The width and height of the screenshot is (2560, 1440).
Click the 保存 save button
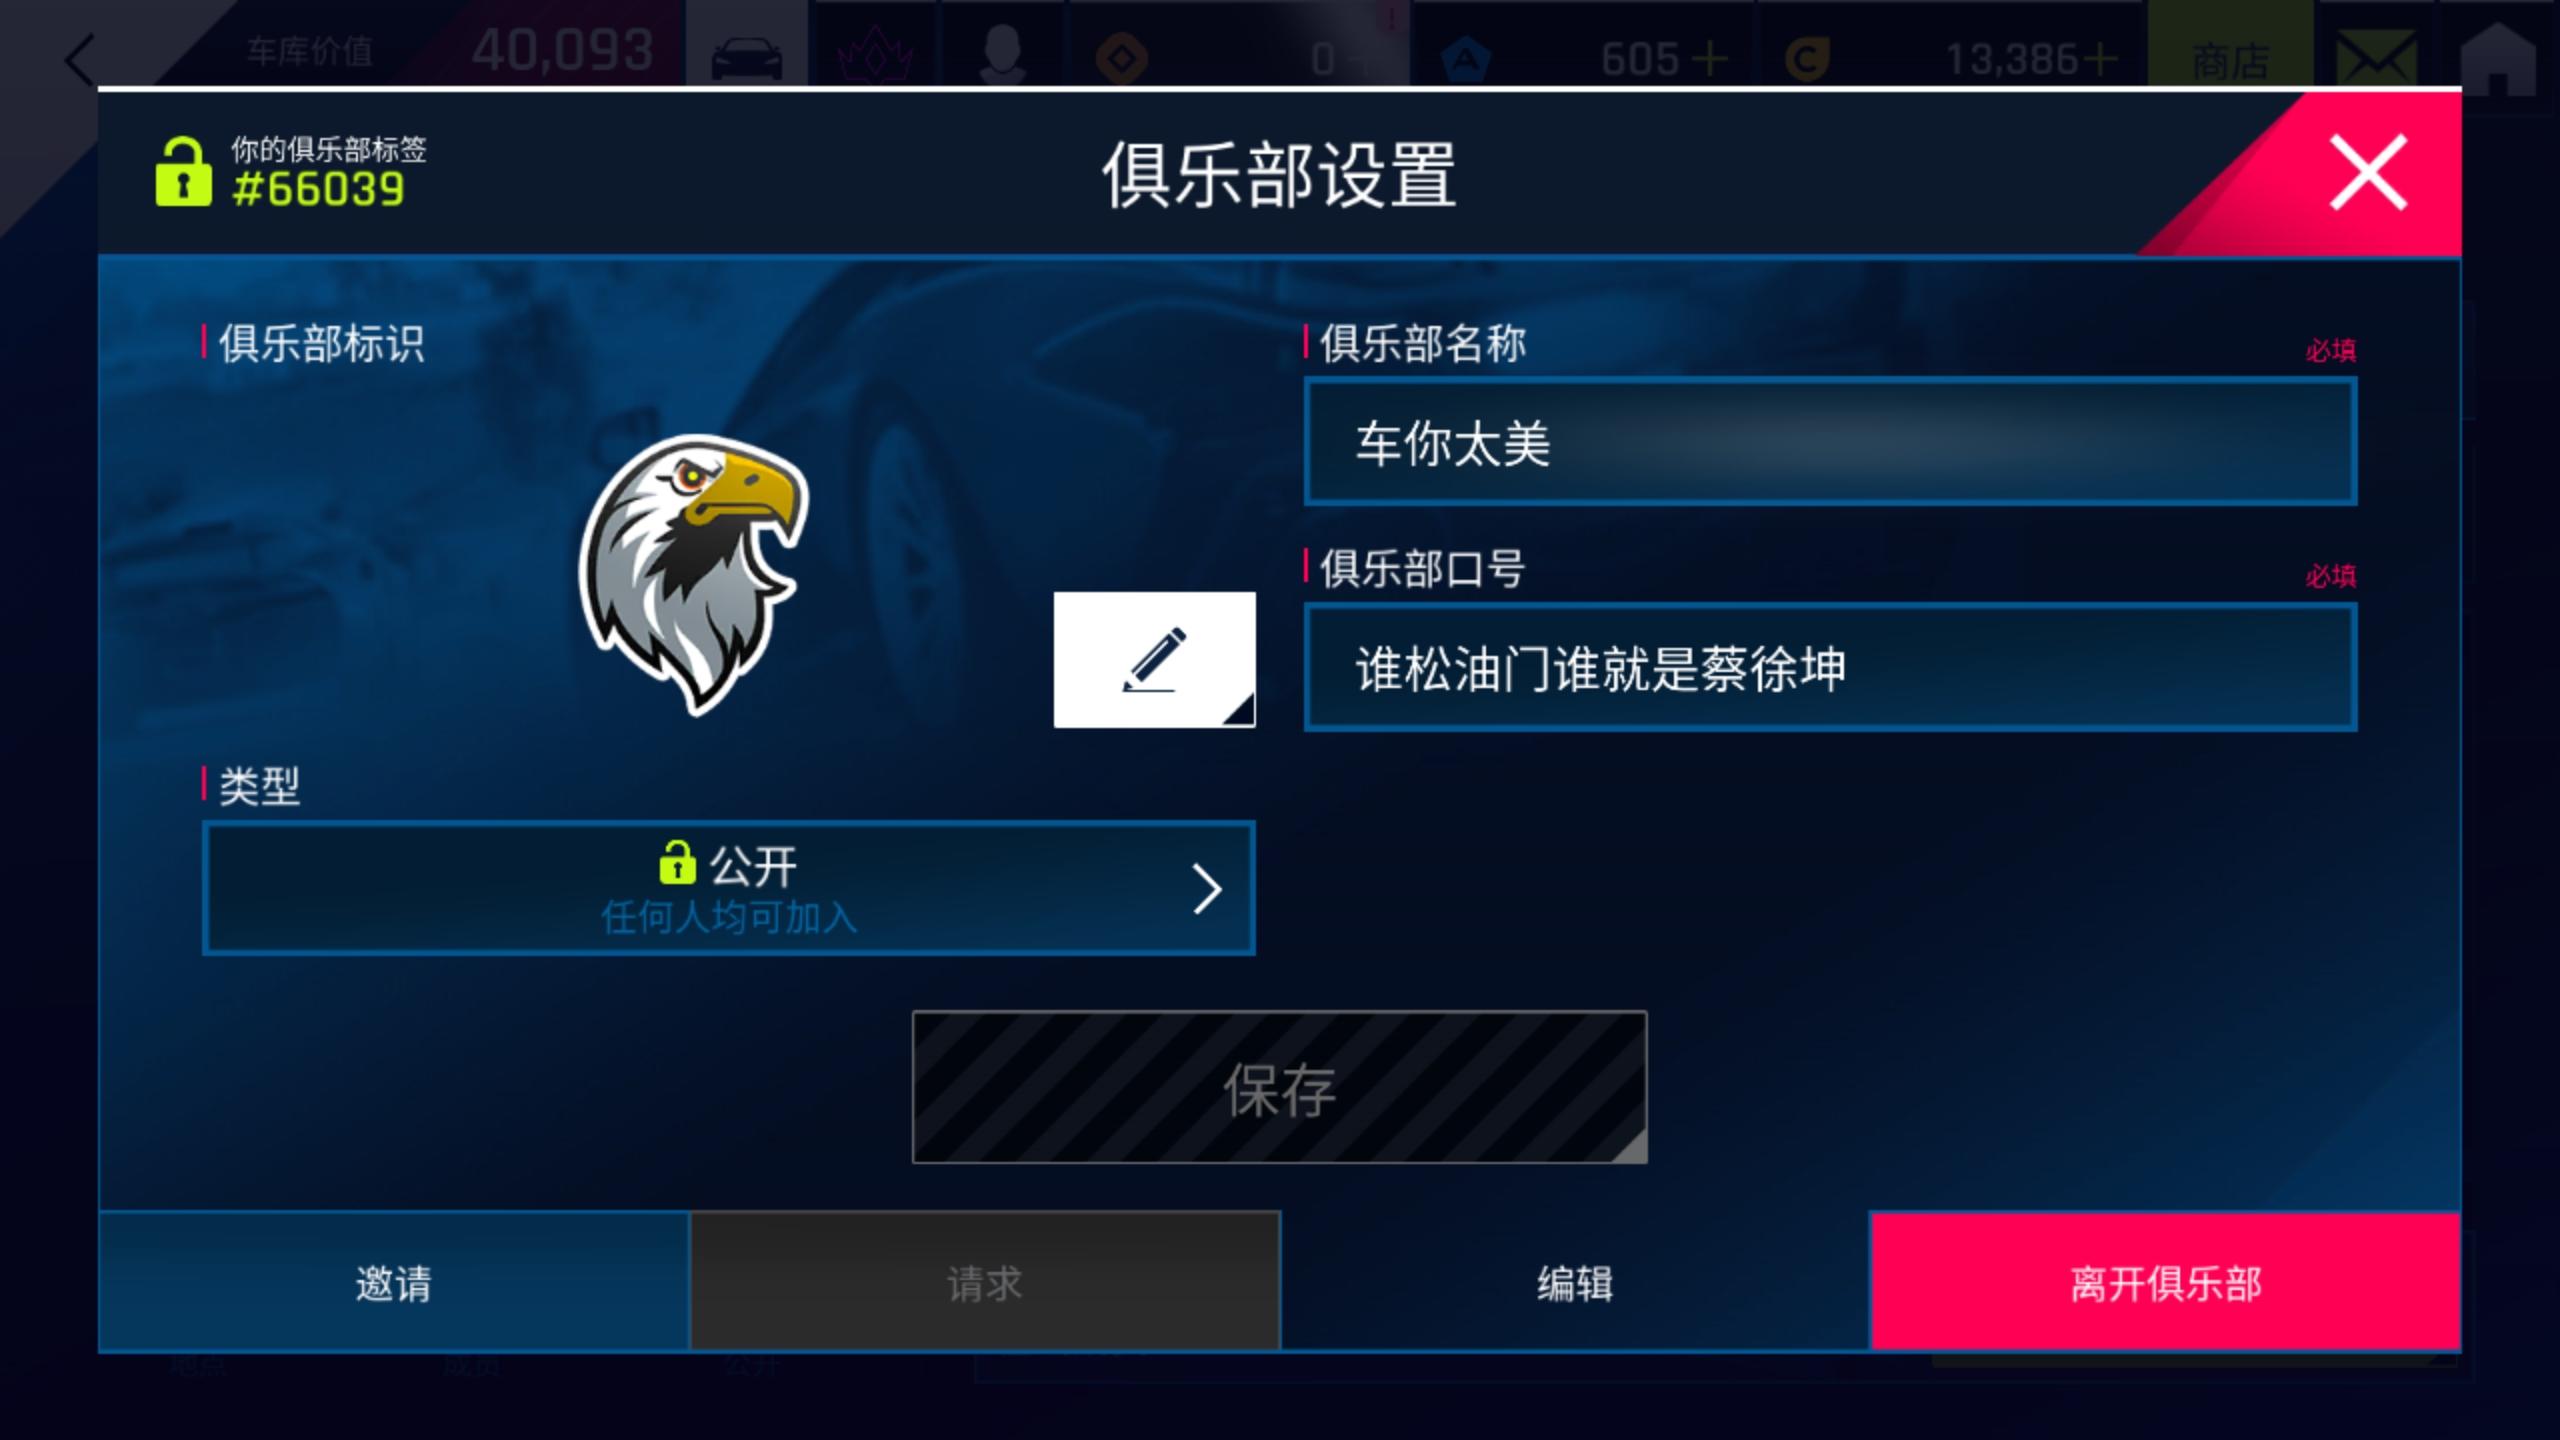click(x=1279, y=1087)
